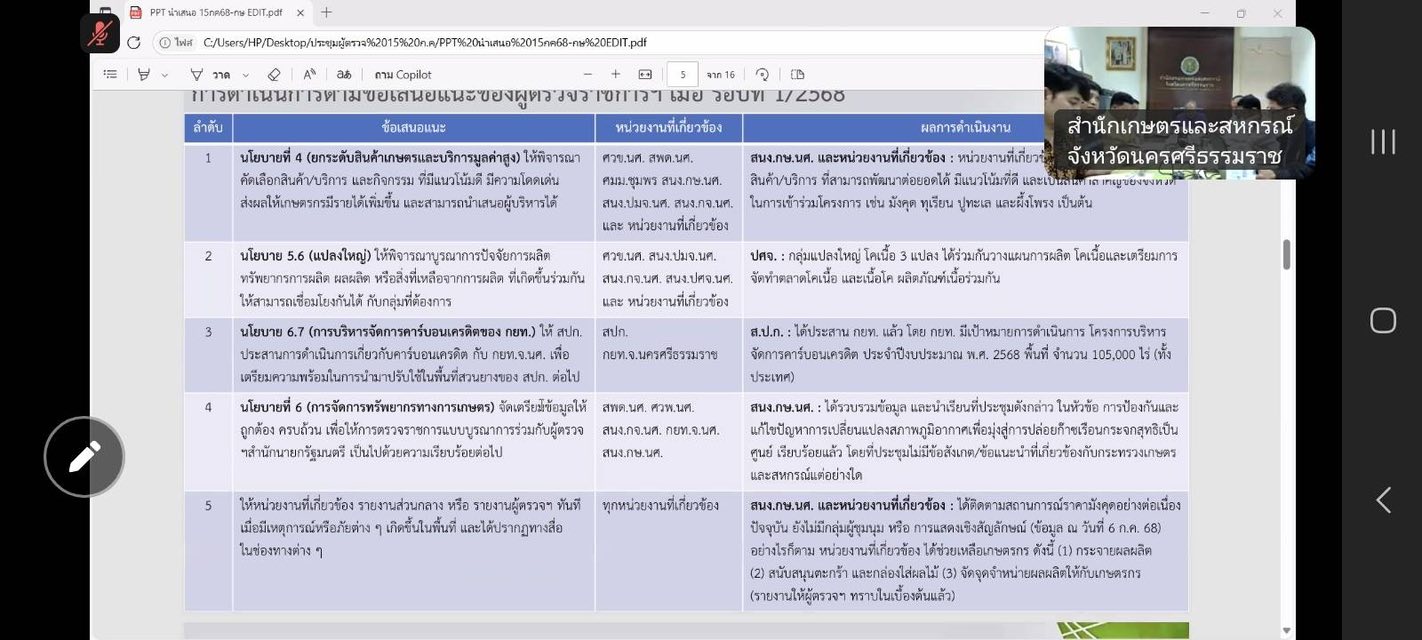Select the วาด drawing tool

coord(213,73)
